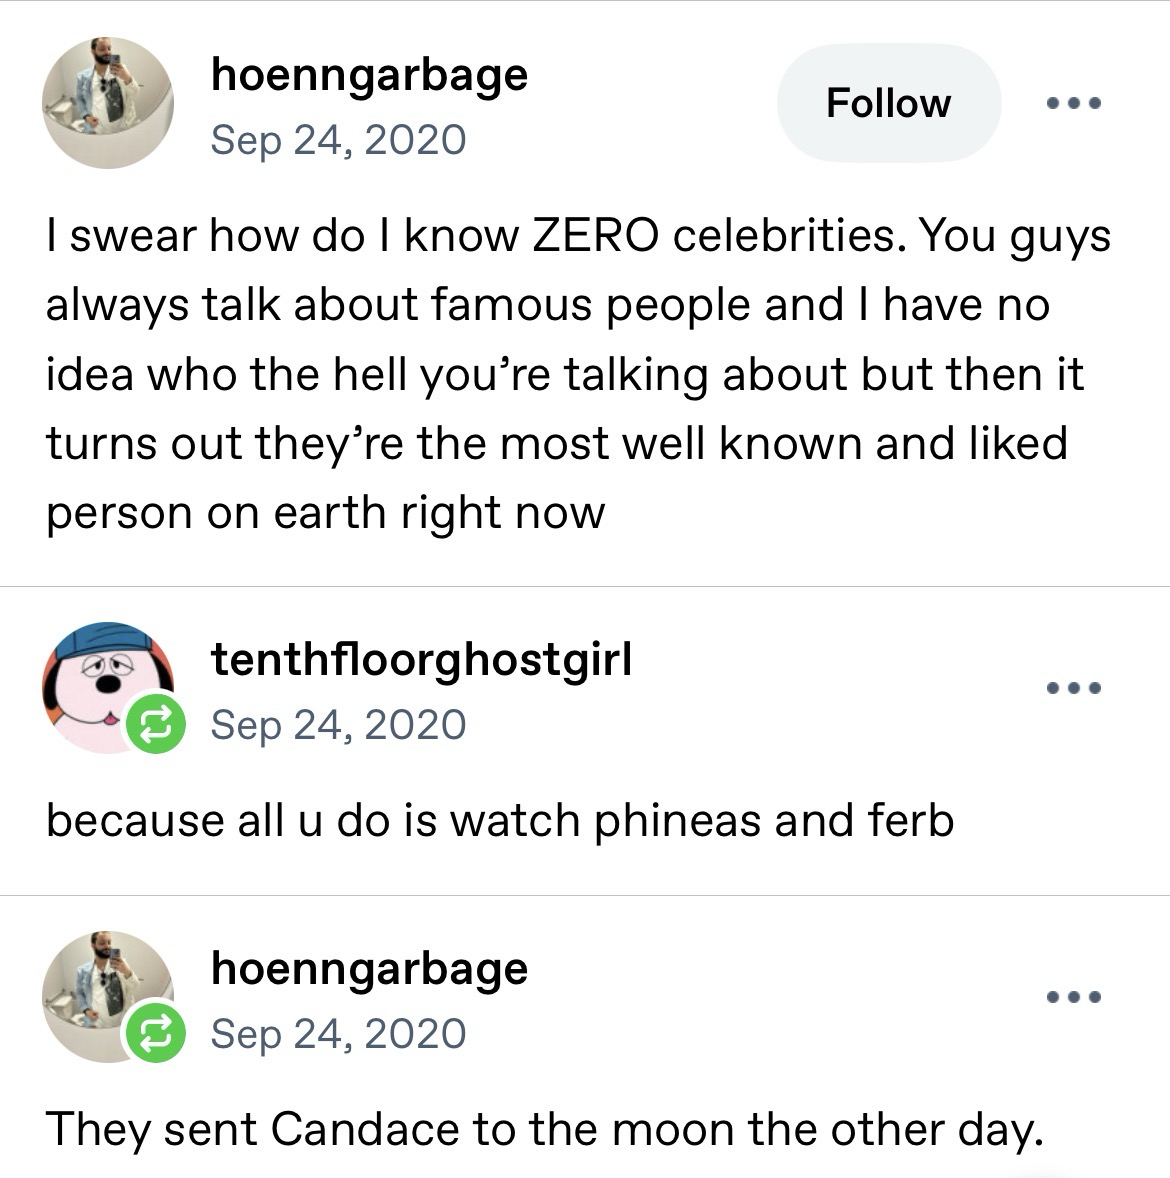
Task: Click the date on the Candace reblog
Action: click(338, 1033)
